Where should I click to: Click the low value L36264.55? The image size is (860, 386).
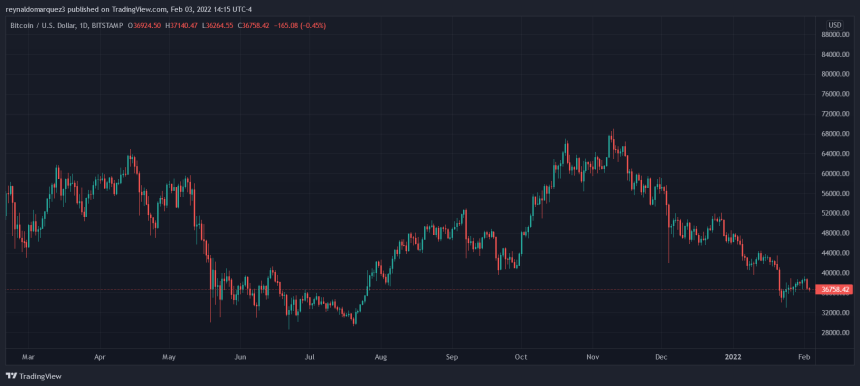[x=218, y=25]
